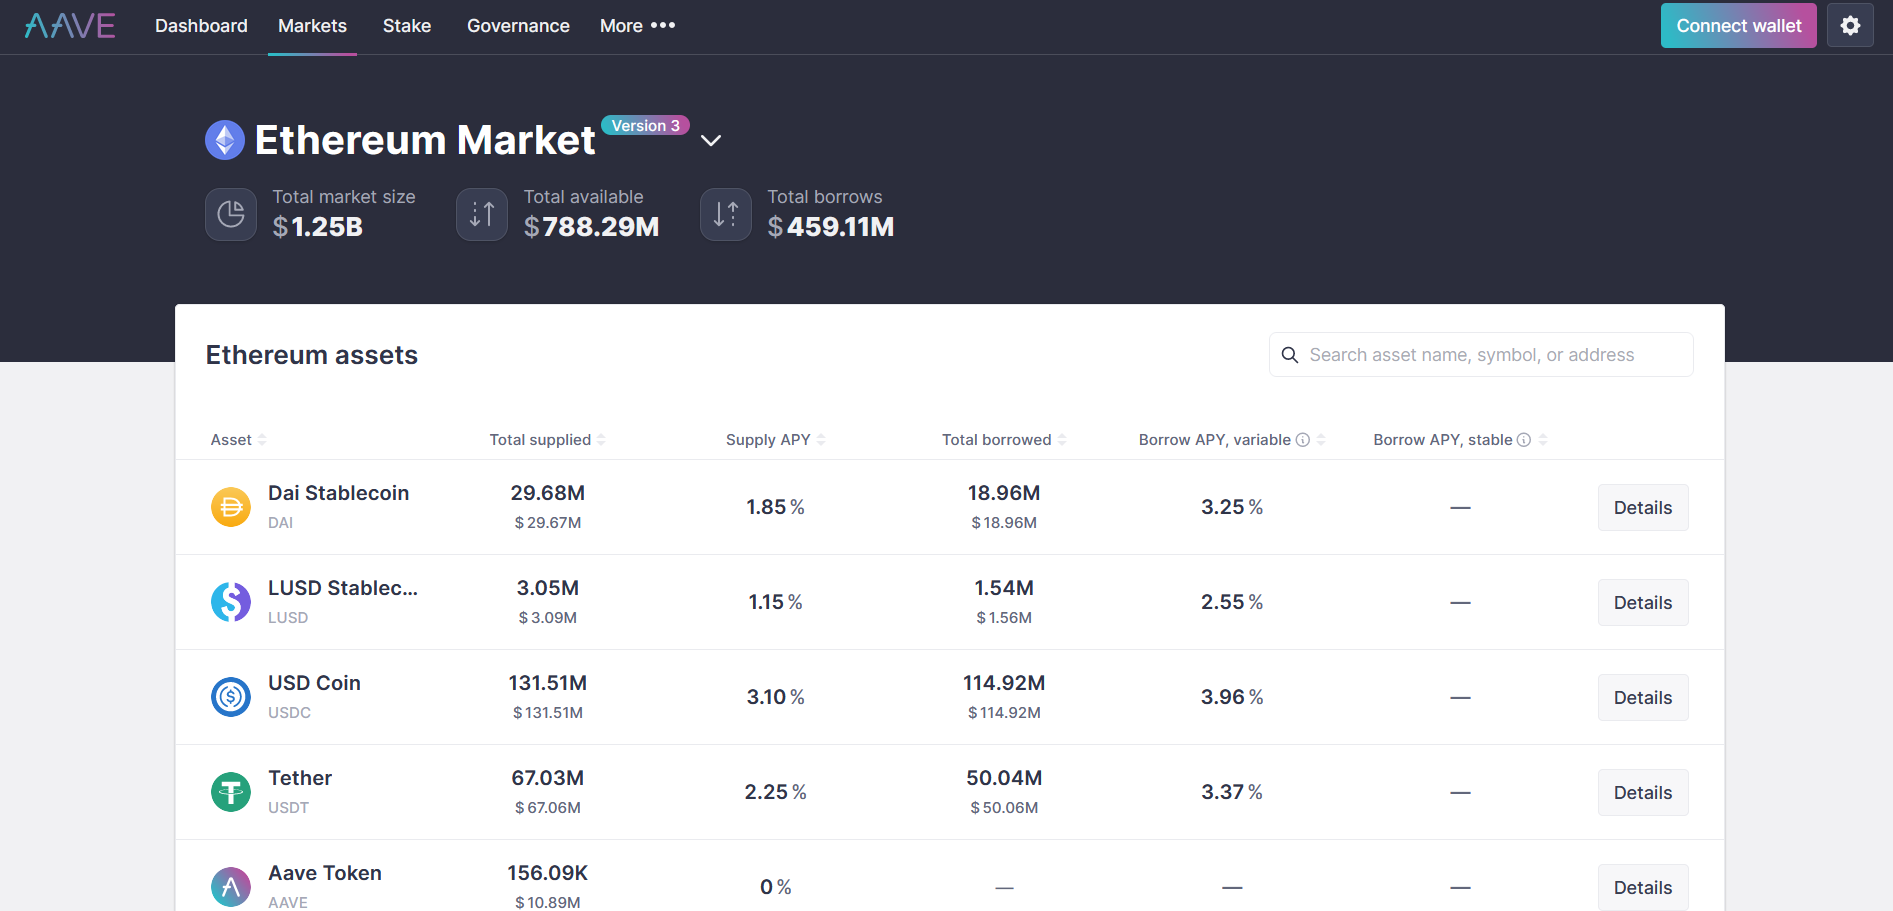Screen dimensions: 1893x911
Task: Click the 1.15% LUSD supply APY
Action: (775, 602)
